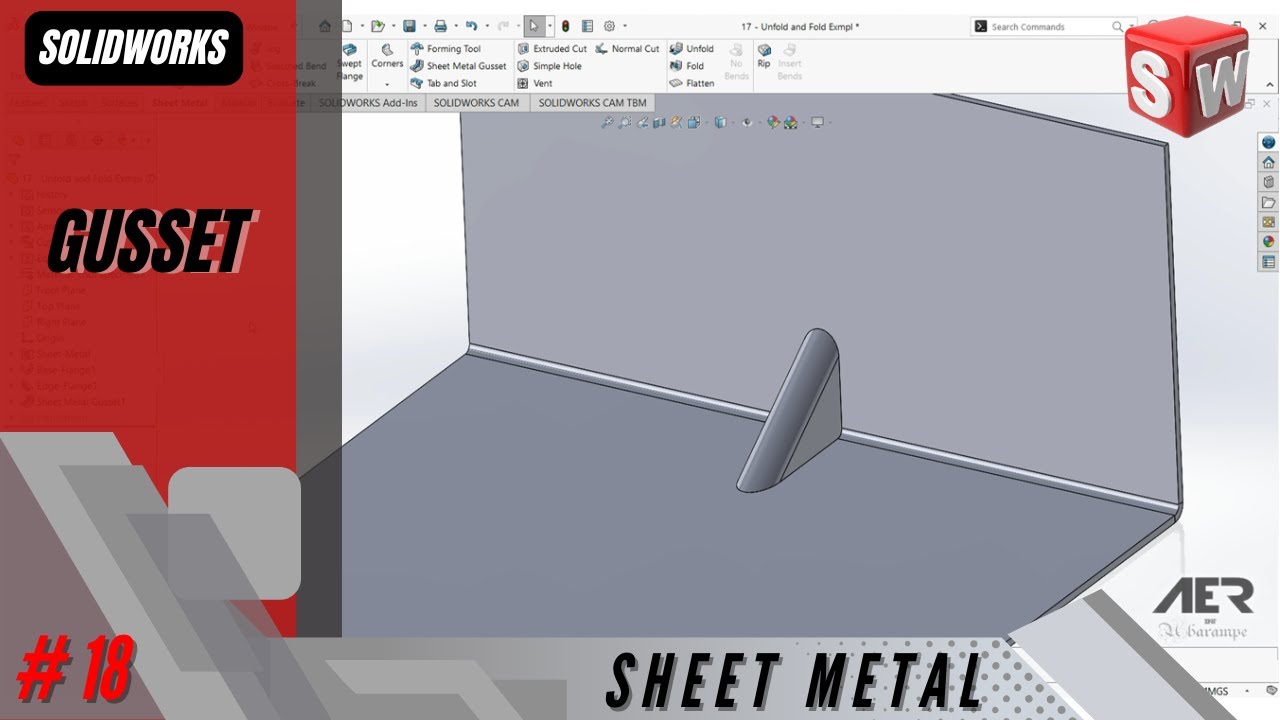Activate Zoom to Area tool
Image resolution: width=1280 pixels, height=720 pixels.
pos(625,122)
